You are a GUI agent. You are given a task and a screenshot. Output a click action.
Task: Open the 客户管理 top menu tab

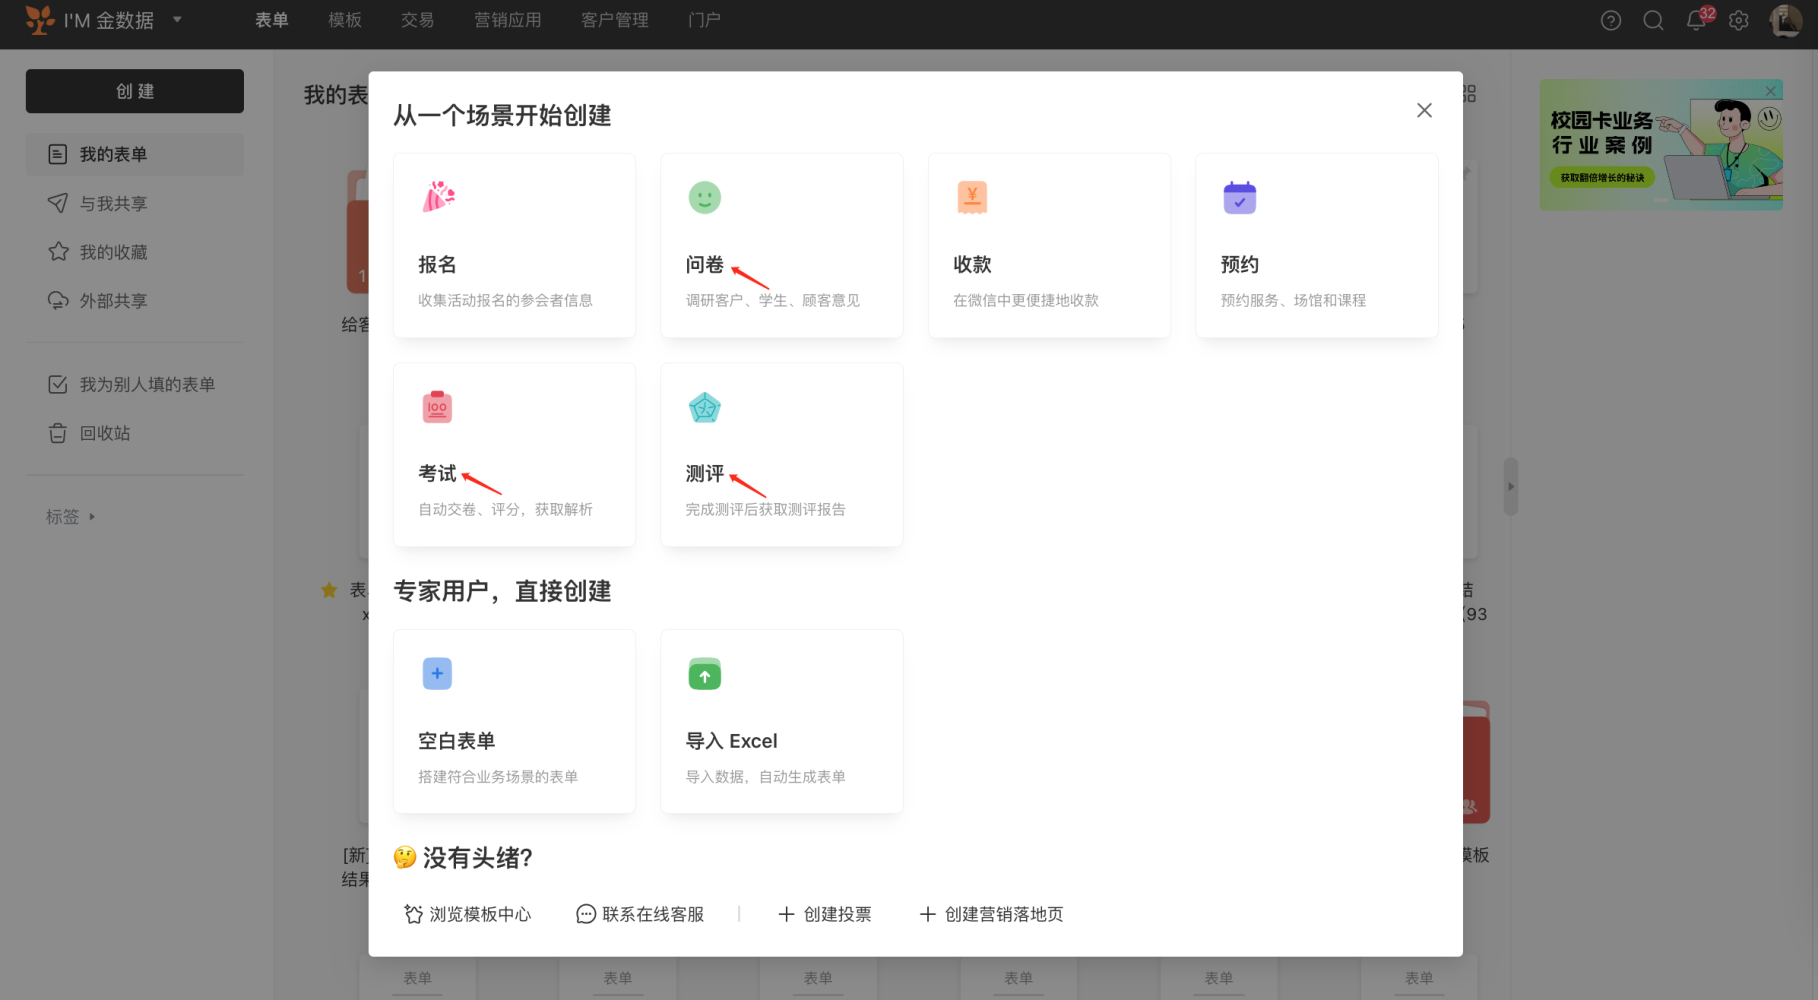(615, 20)
